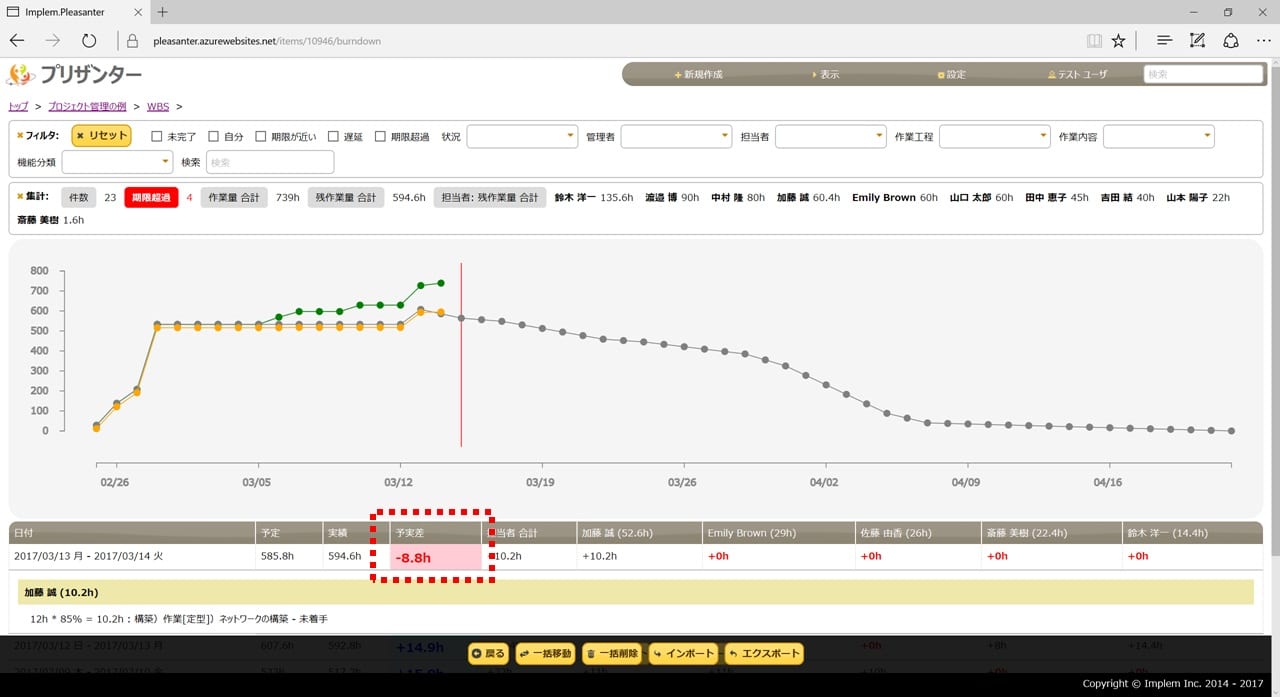Open the 担当者 filter dropdown

pyautogui.click(x=830, y=137)
